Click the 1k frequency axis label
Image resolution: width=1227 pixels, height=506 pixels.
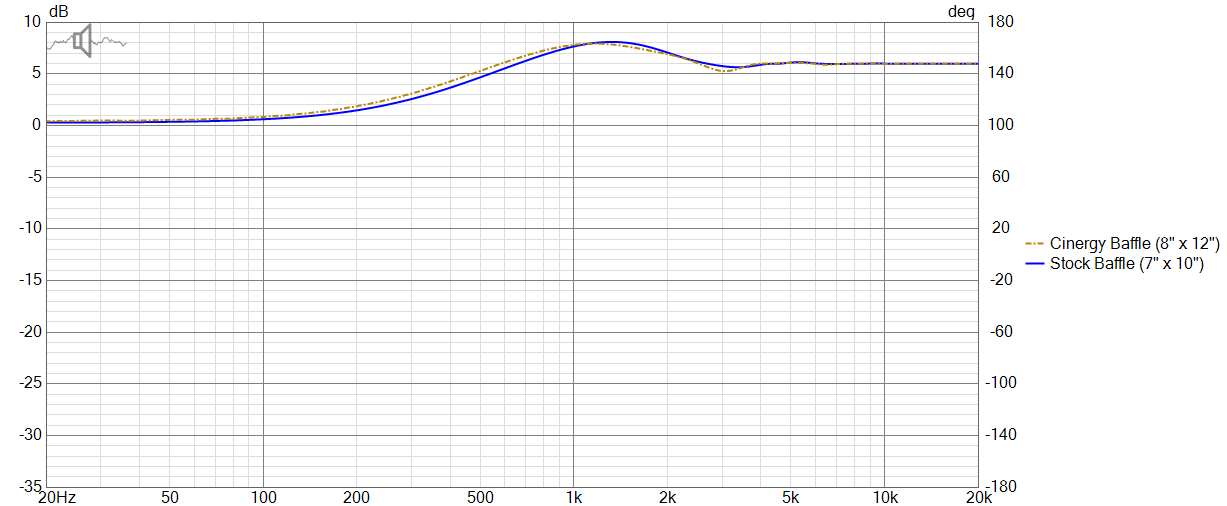pos(573,497)
